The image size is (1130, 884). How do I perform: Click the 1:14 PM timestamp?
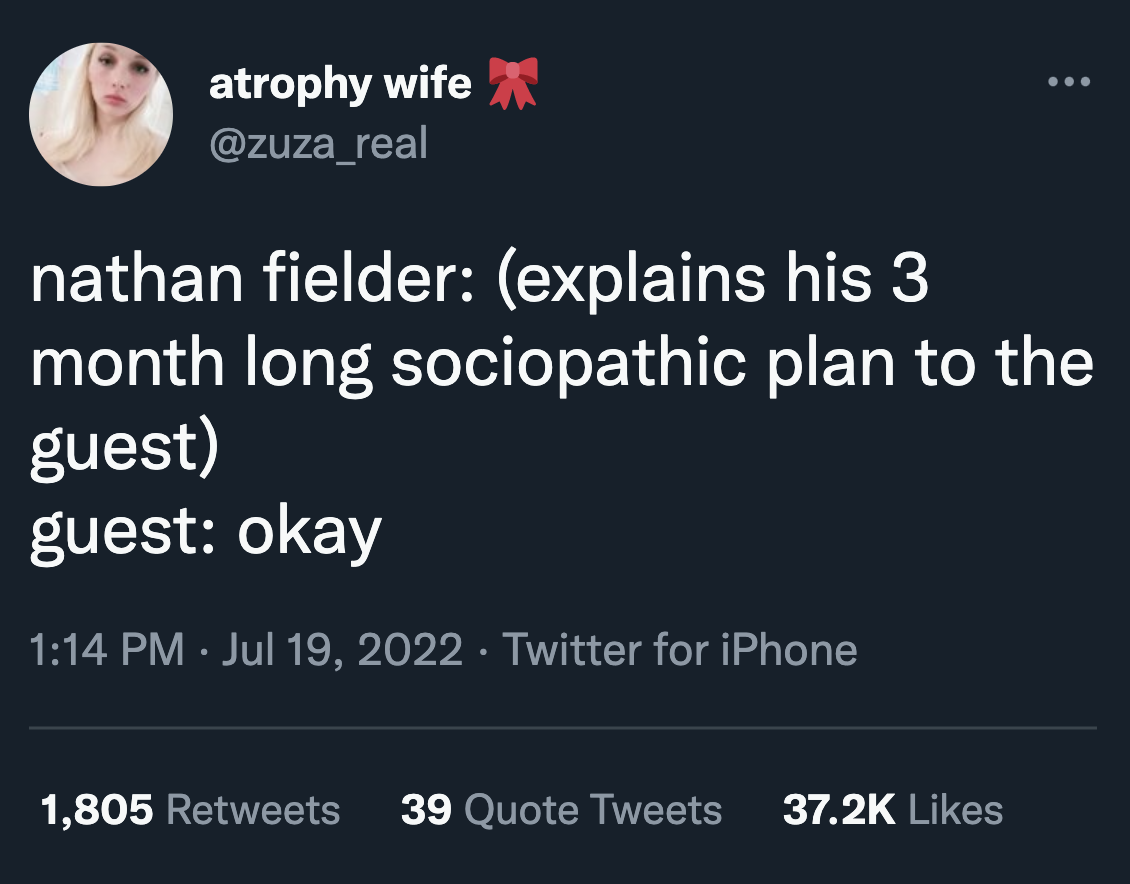pos(107,650)
